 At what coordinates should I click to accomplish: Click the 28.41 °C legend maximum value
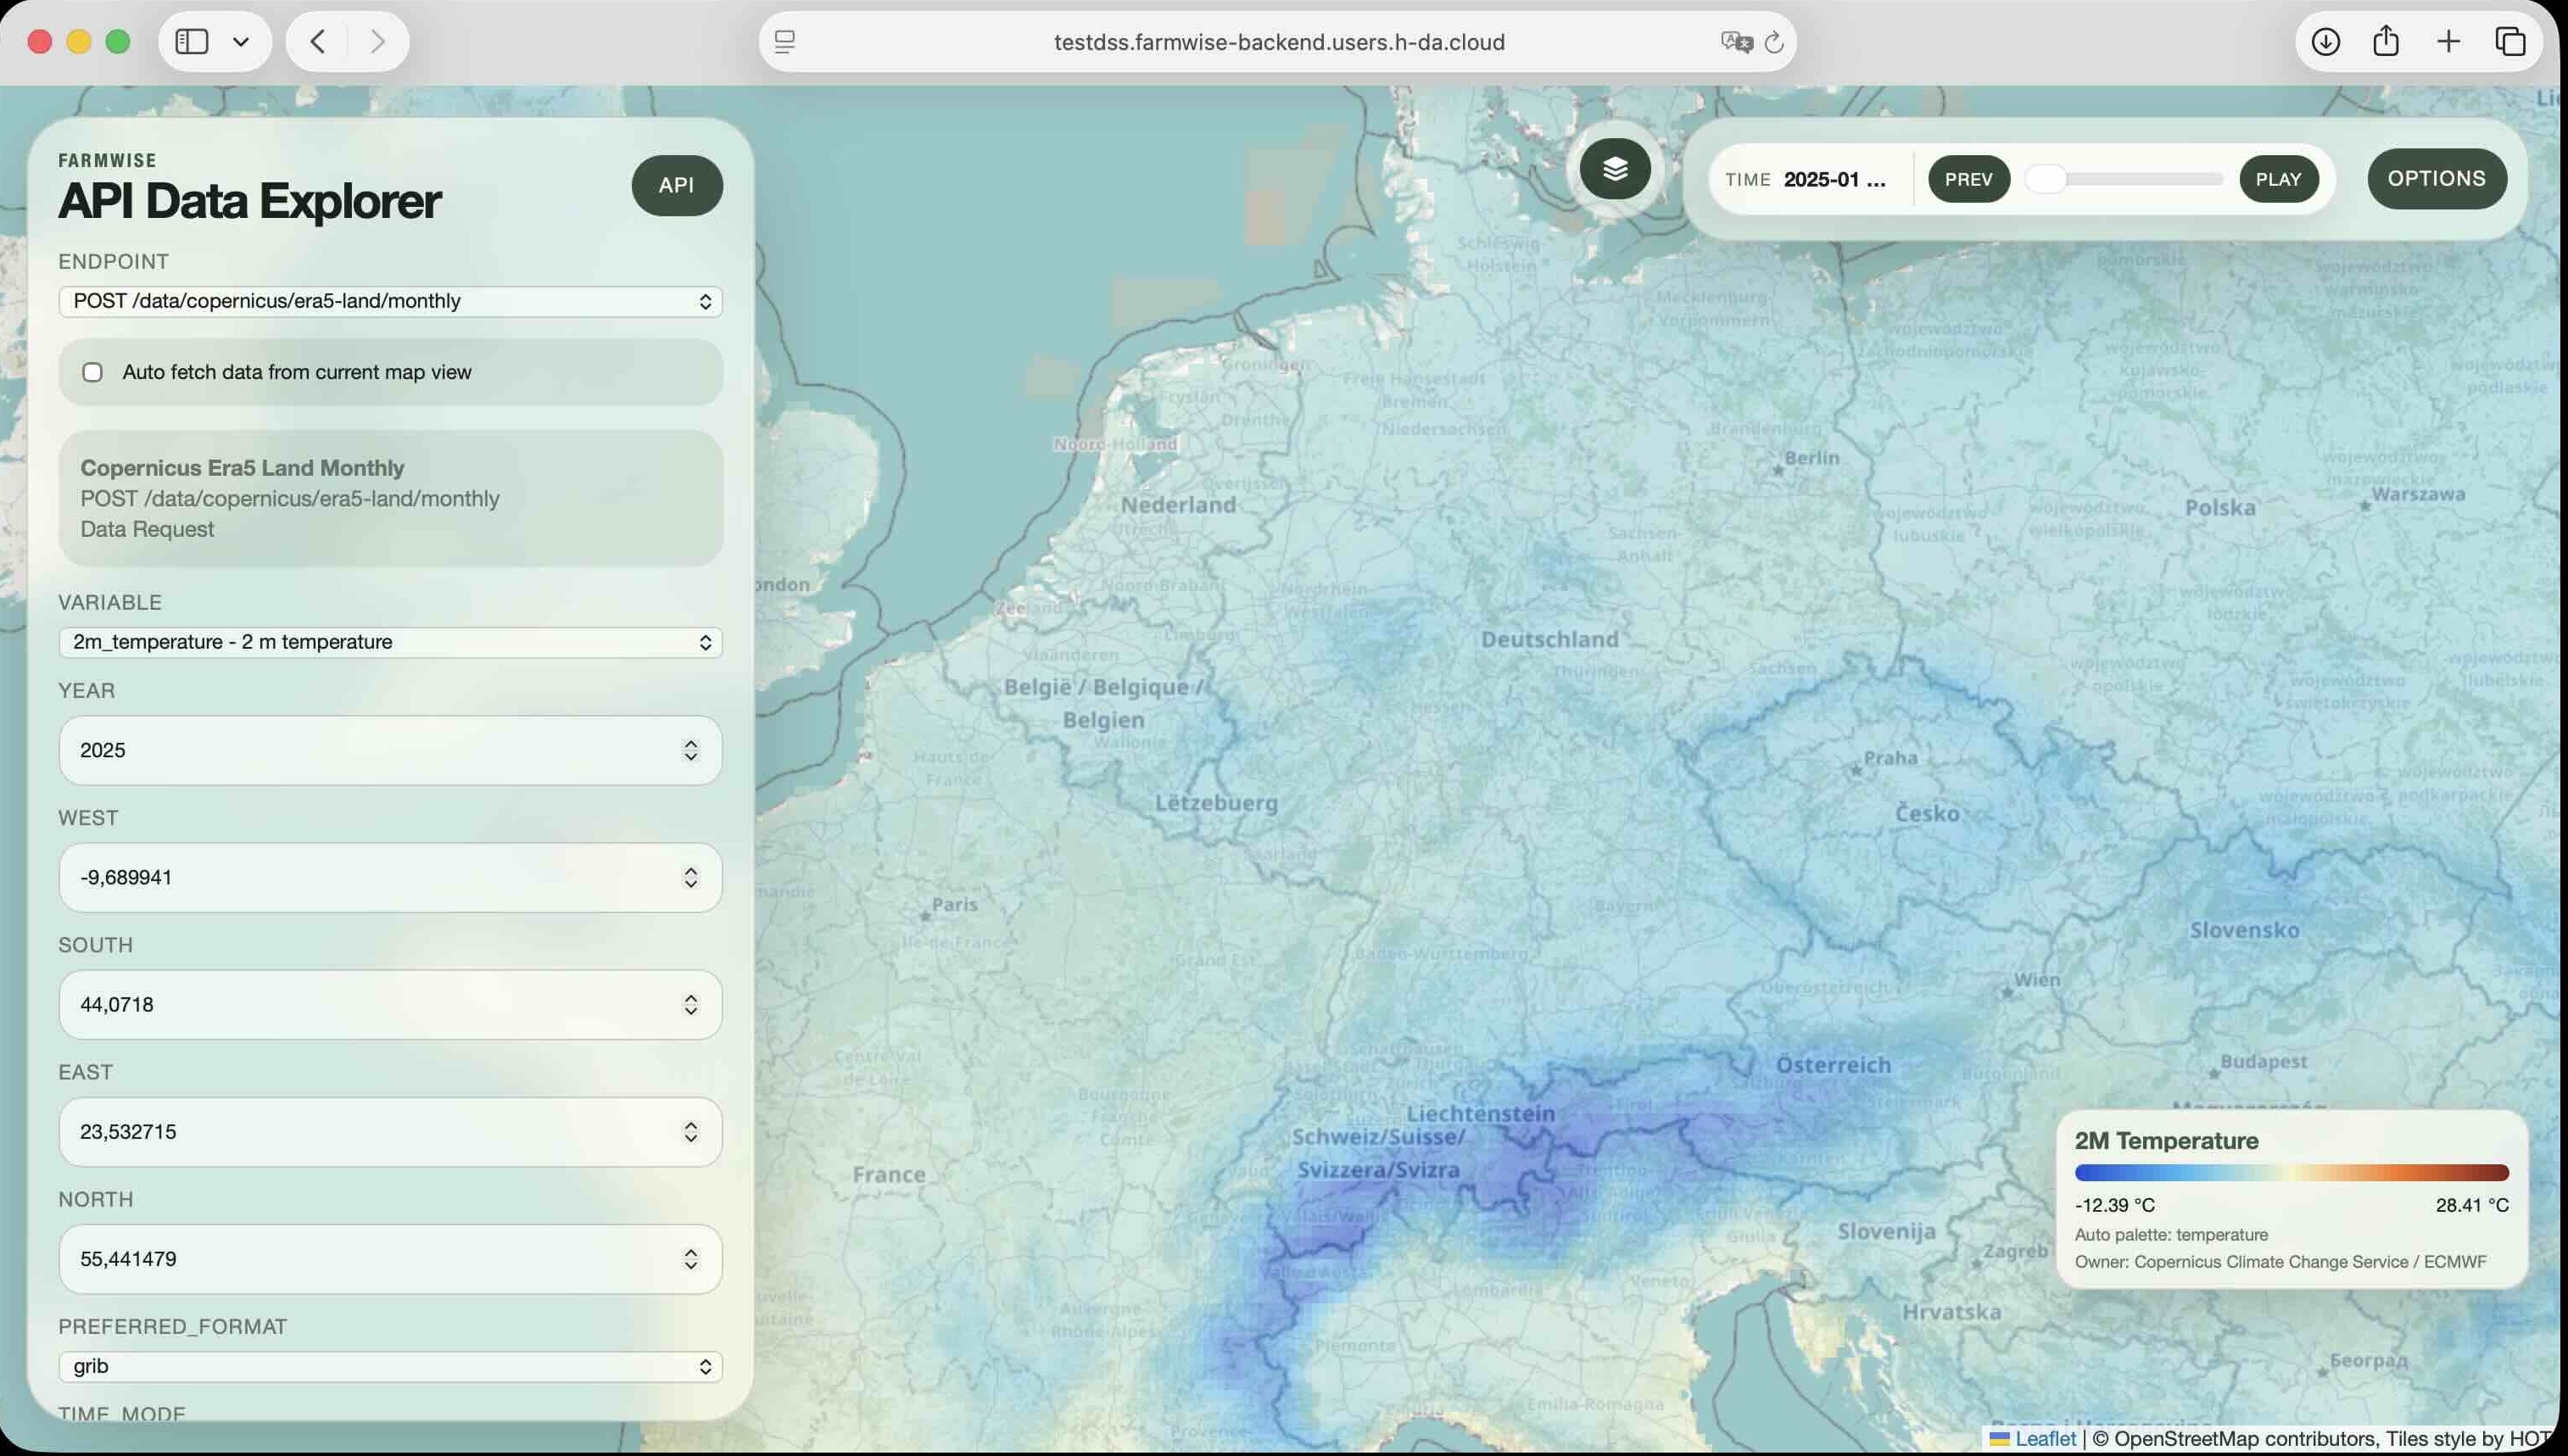[2472, 1205]
